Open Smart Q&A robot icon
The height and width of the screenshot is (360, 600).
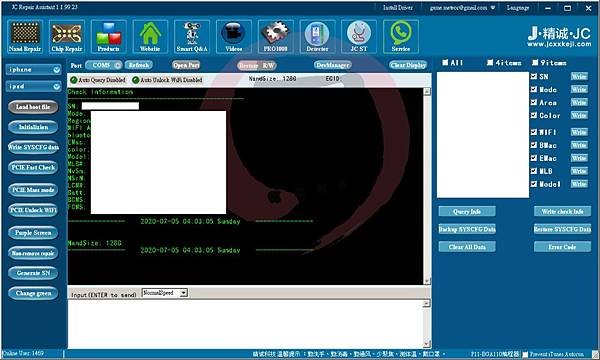pos(192,37)
